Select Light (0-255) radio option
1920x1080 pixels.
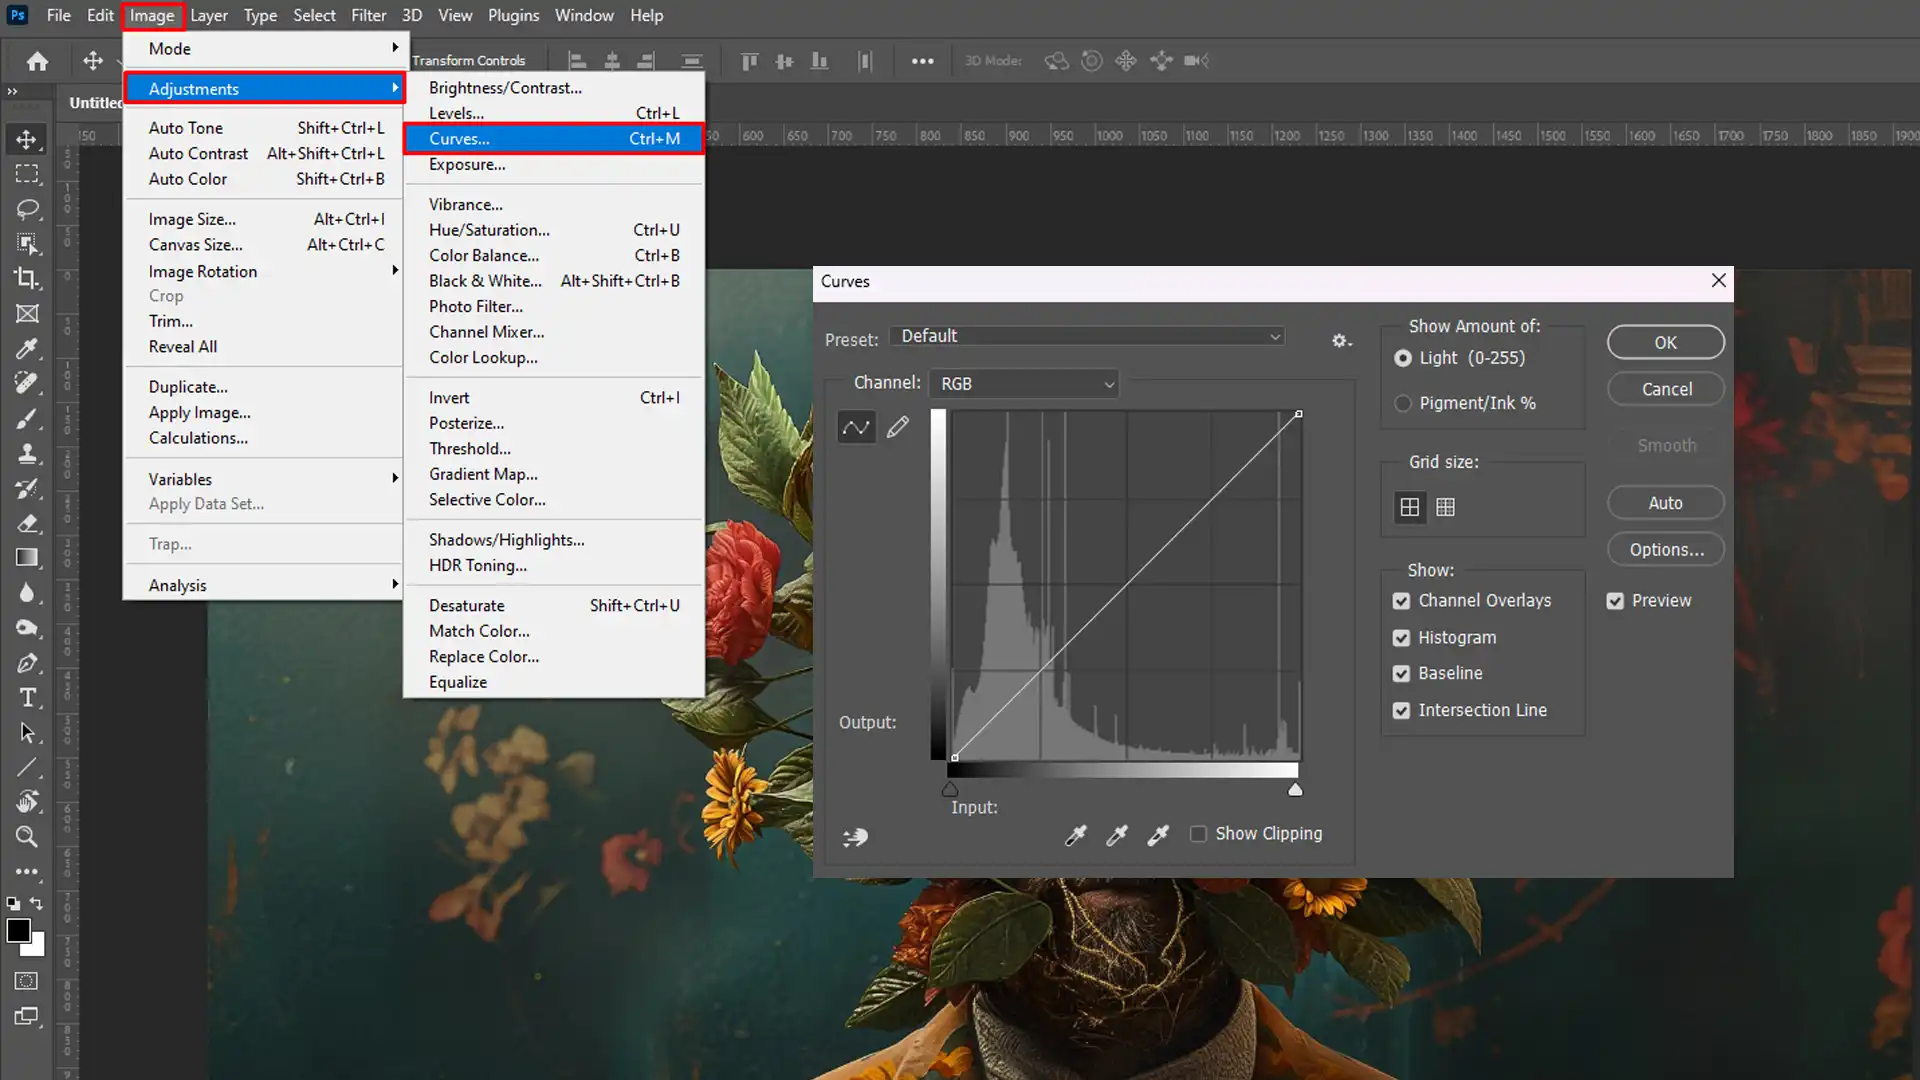point(1403,358)
